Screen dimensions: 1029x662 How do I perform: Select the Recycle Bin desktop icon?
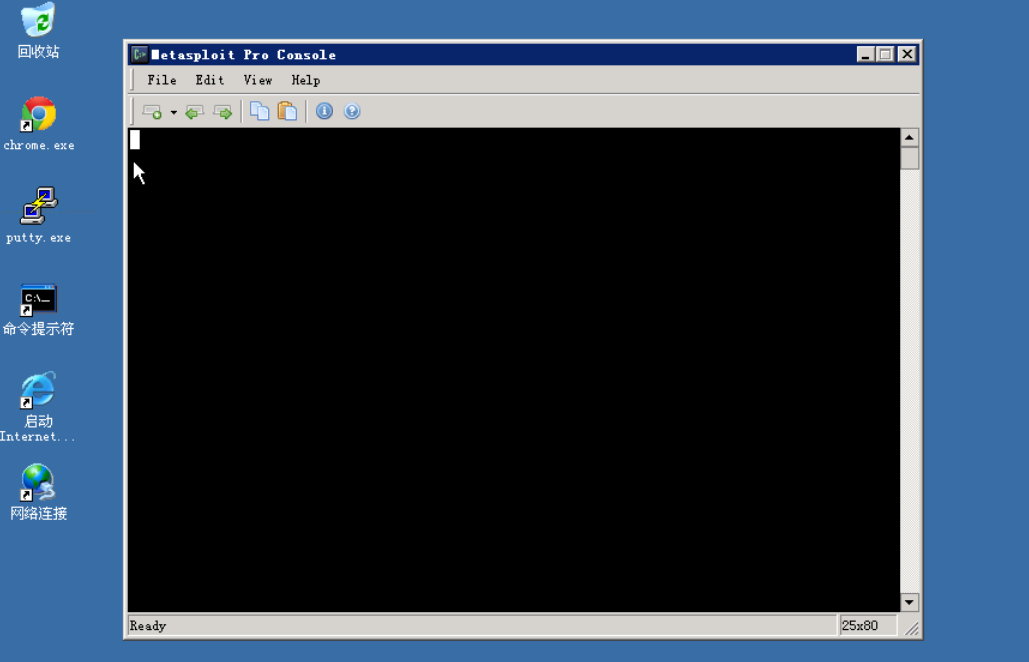pyautogui.click(x=38, y=31)
